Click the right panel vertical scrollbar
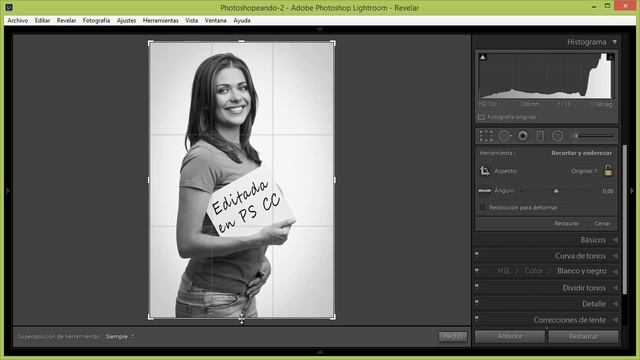Screen dimensions: 640x360 (x=624, y=220)
